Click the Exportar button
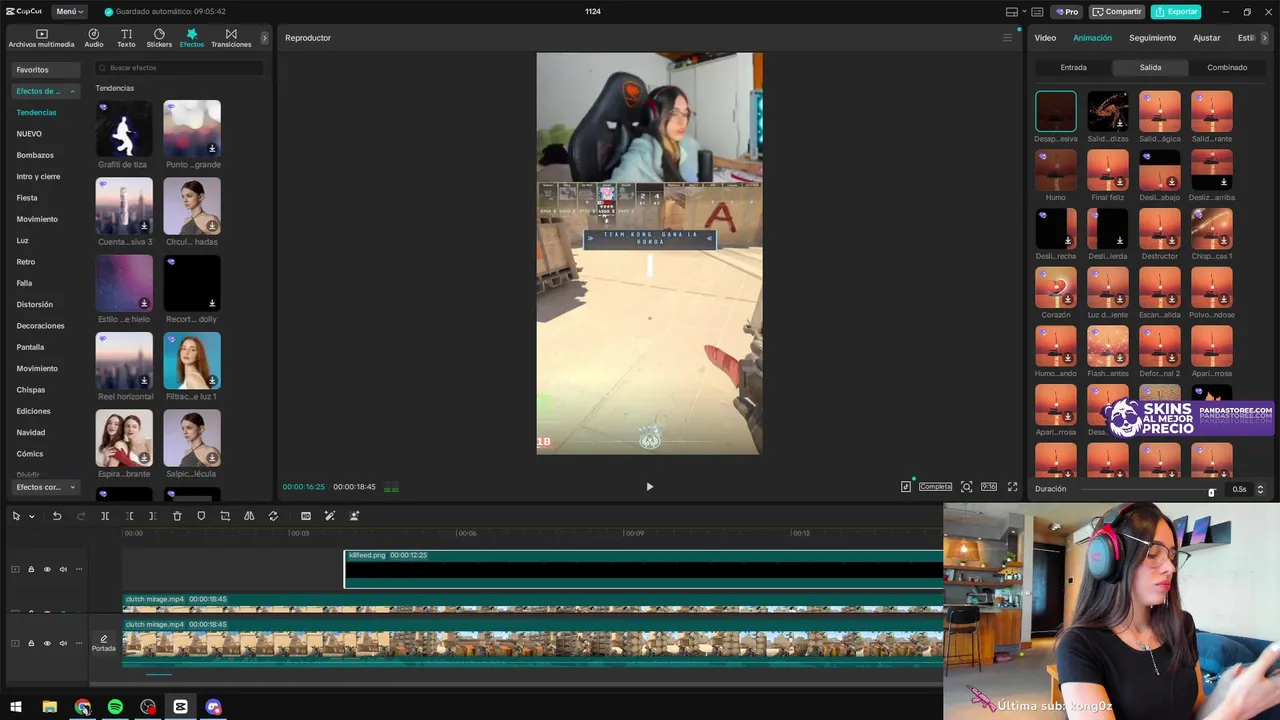The width and height of the screenshot is (1280, 720). (x=1176, y=12)
